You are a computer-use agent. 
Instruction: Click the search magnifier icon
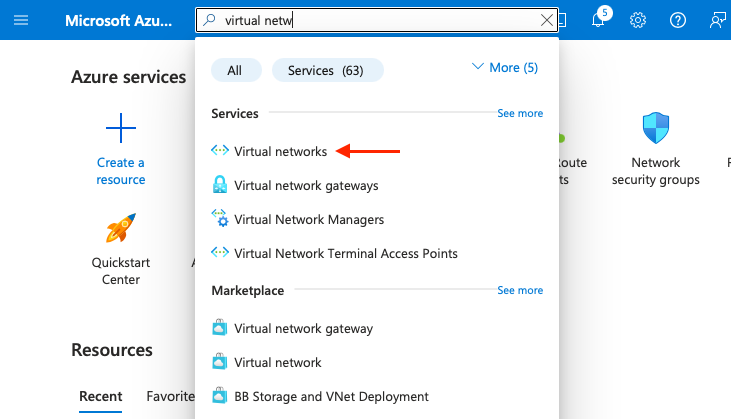point(210,20)
